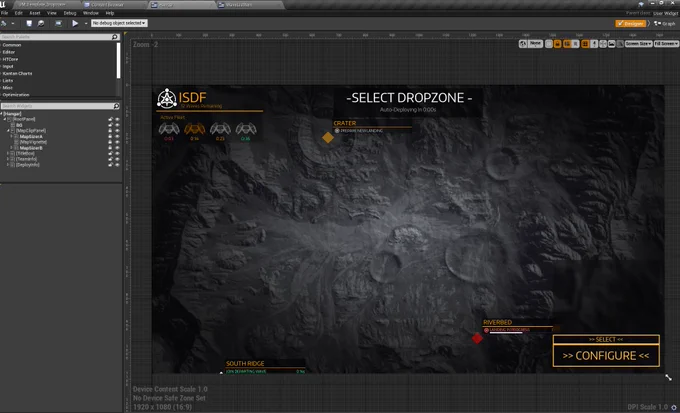Viewport: 680px width, 413px height.
Task: Open the File menu
Action: click(4, 13)
